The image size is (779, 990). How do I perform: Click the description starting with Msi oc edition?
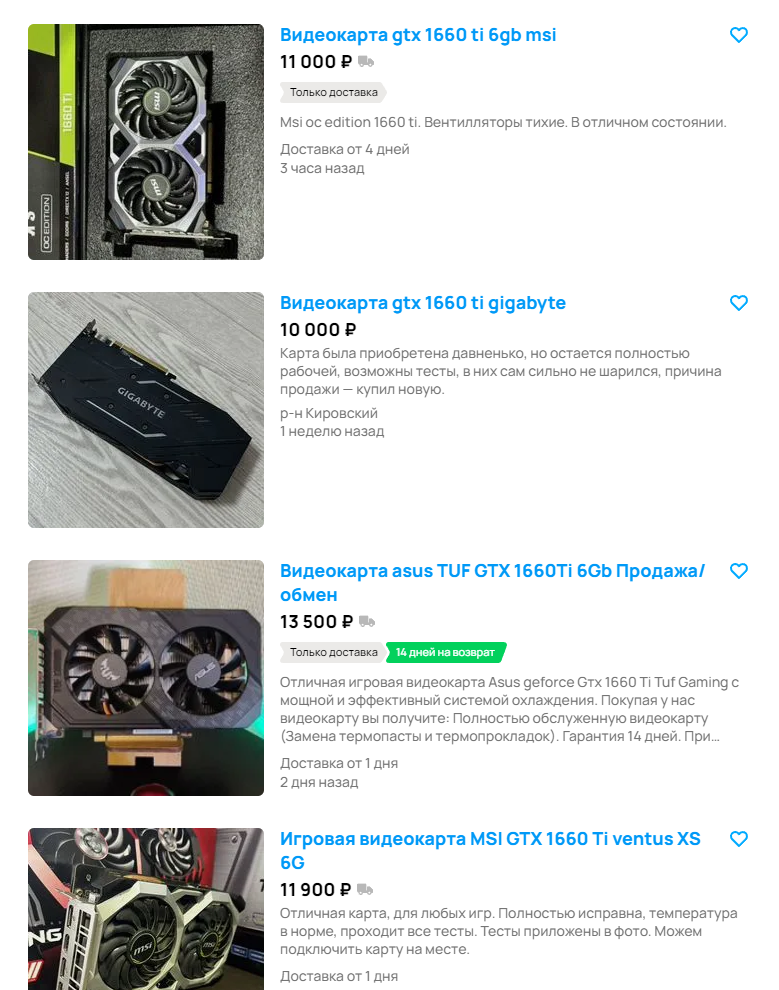pyautogui.click(x=503, y=122)
